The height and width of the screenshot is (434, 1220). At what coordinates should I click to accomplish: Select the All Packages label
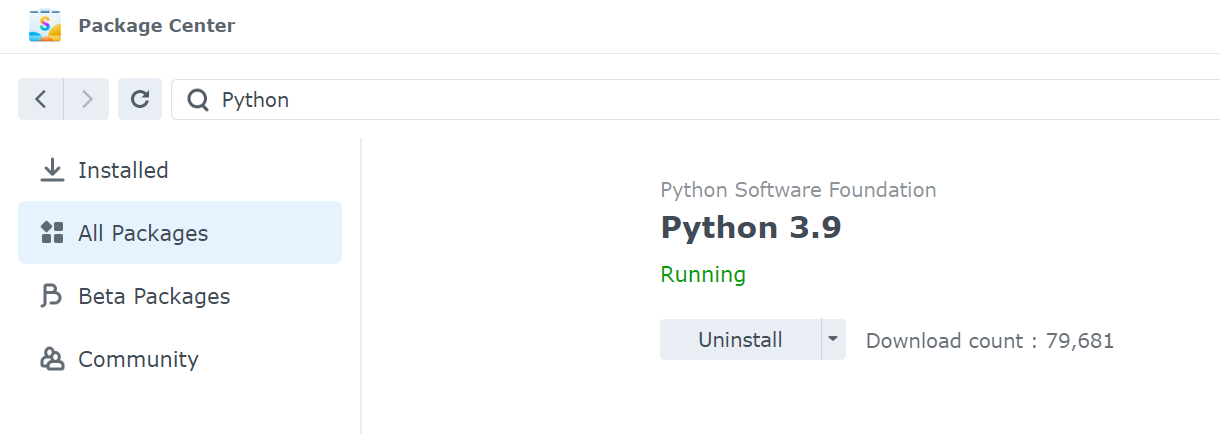143,233
